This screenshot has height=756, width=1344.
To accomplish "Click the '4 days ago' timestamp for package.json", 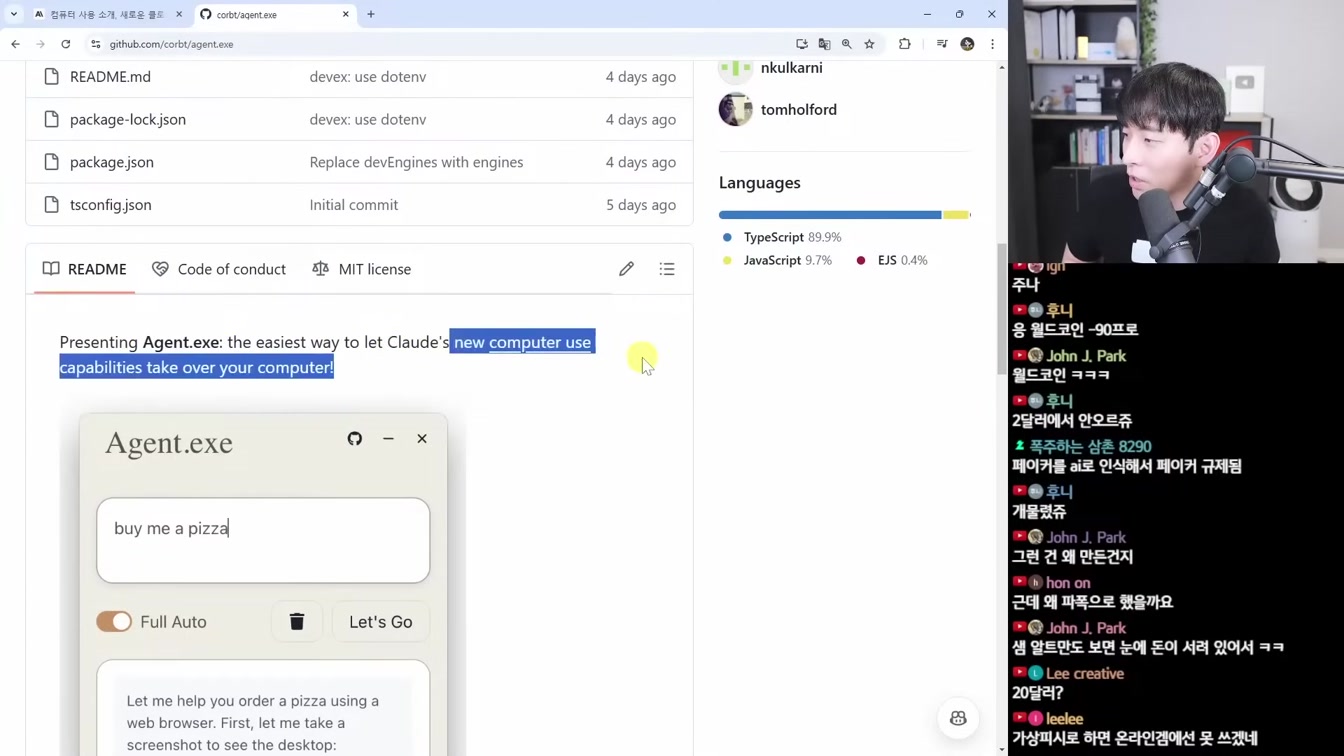I will pos(640,162).
